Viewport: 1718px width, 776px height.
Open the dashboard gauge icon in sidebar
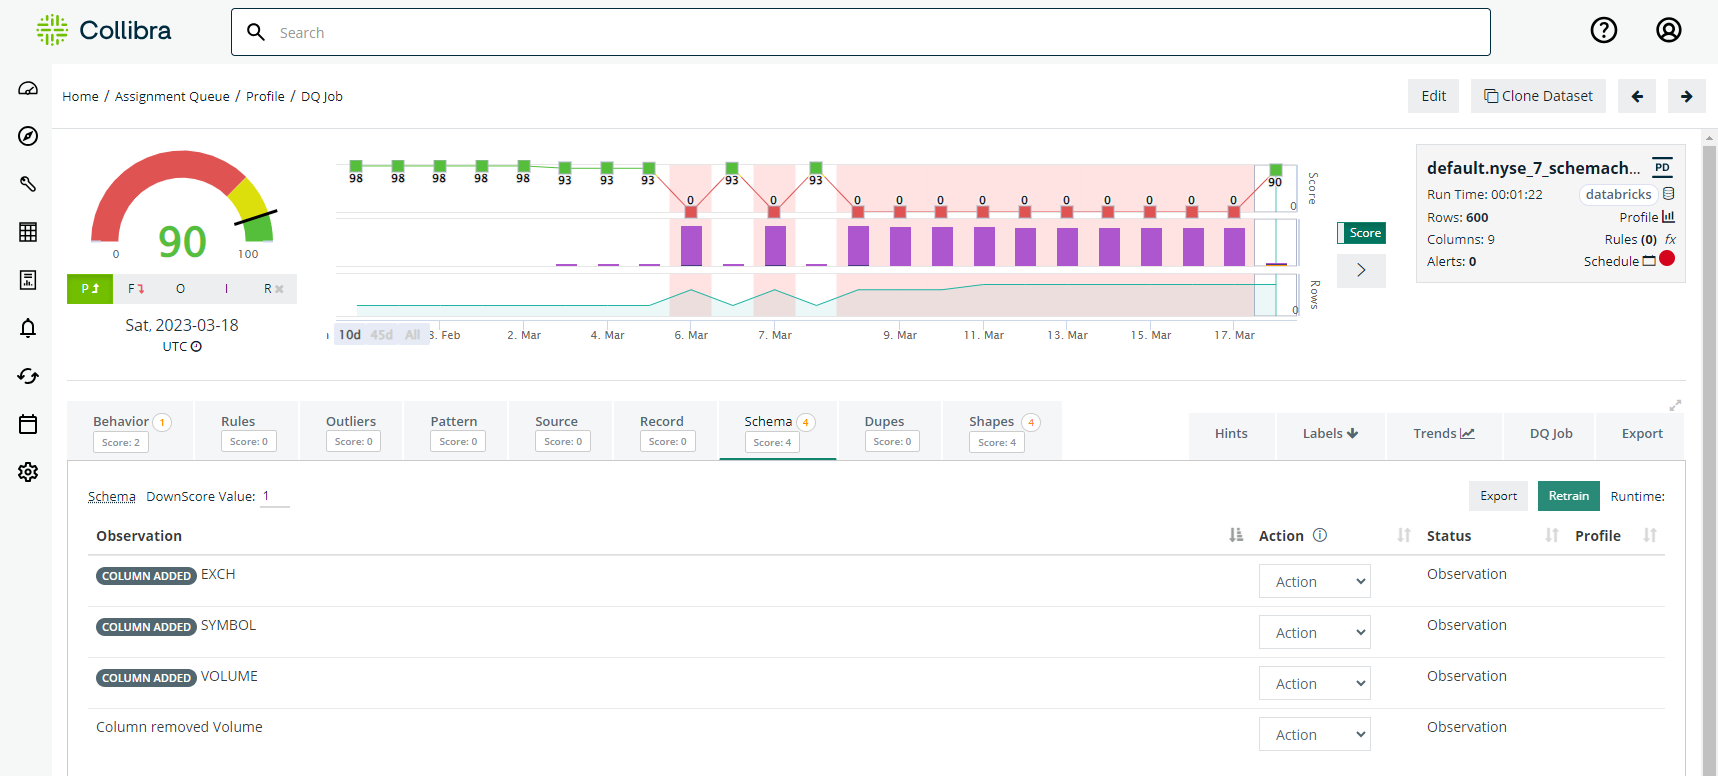pos(28,88)
